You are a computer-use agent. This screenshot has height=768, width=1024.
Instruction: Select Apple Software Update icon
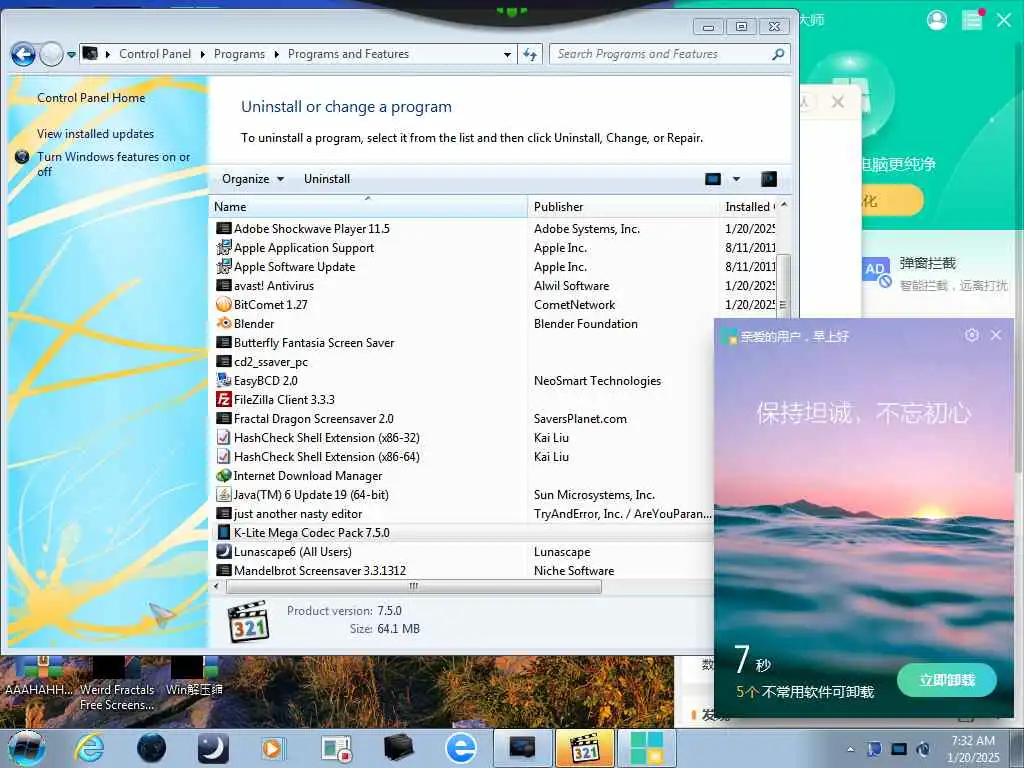(x=224, y=266)
